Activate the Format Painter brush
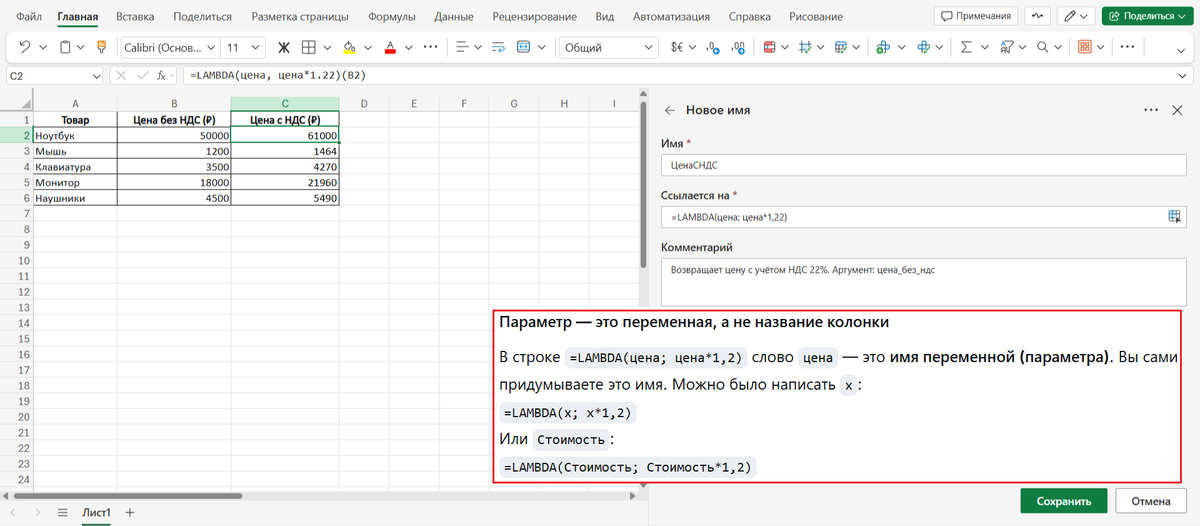The height and width of the screenshot is (526, 1200). (x=101, y=47)
